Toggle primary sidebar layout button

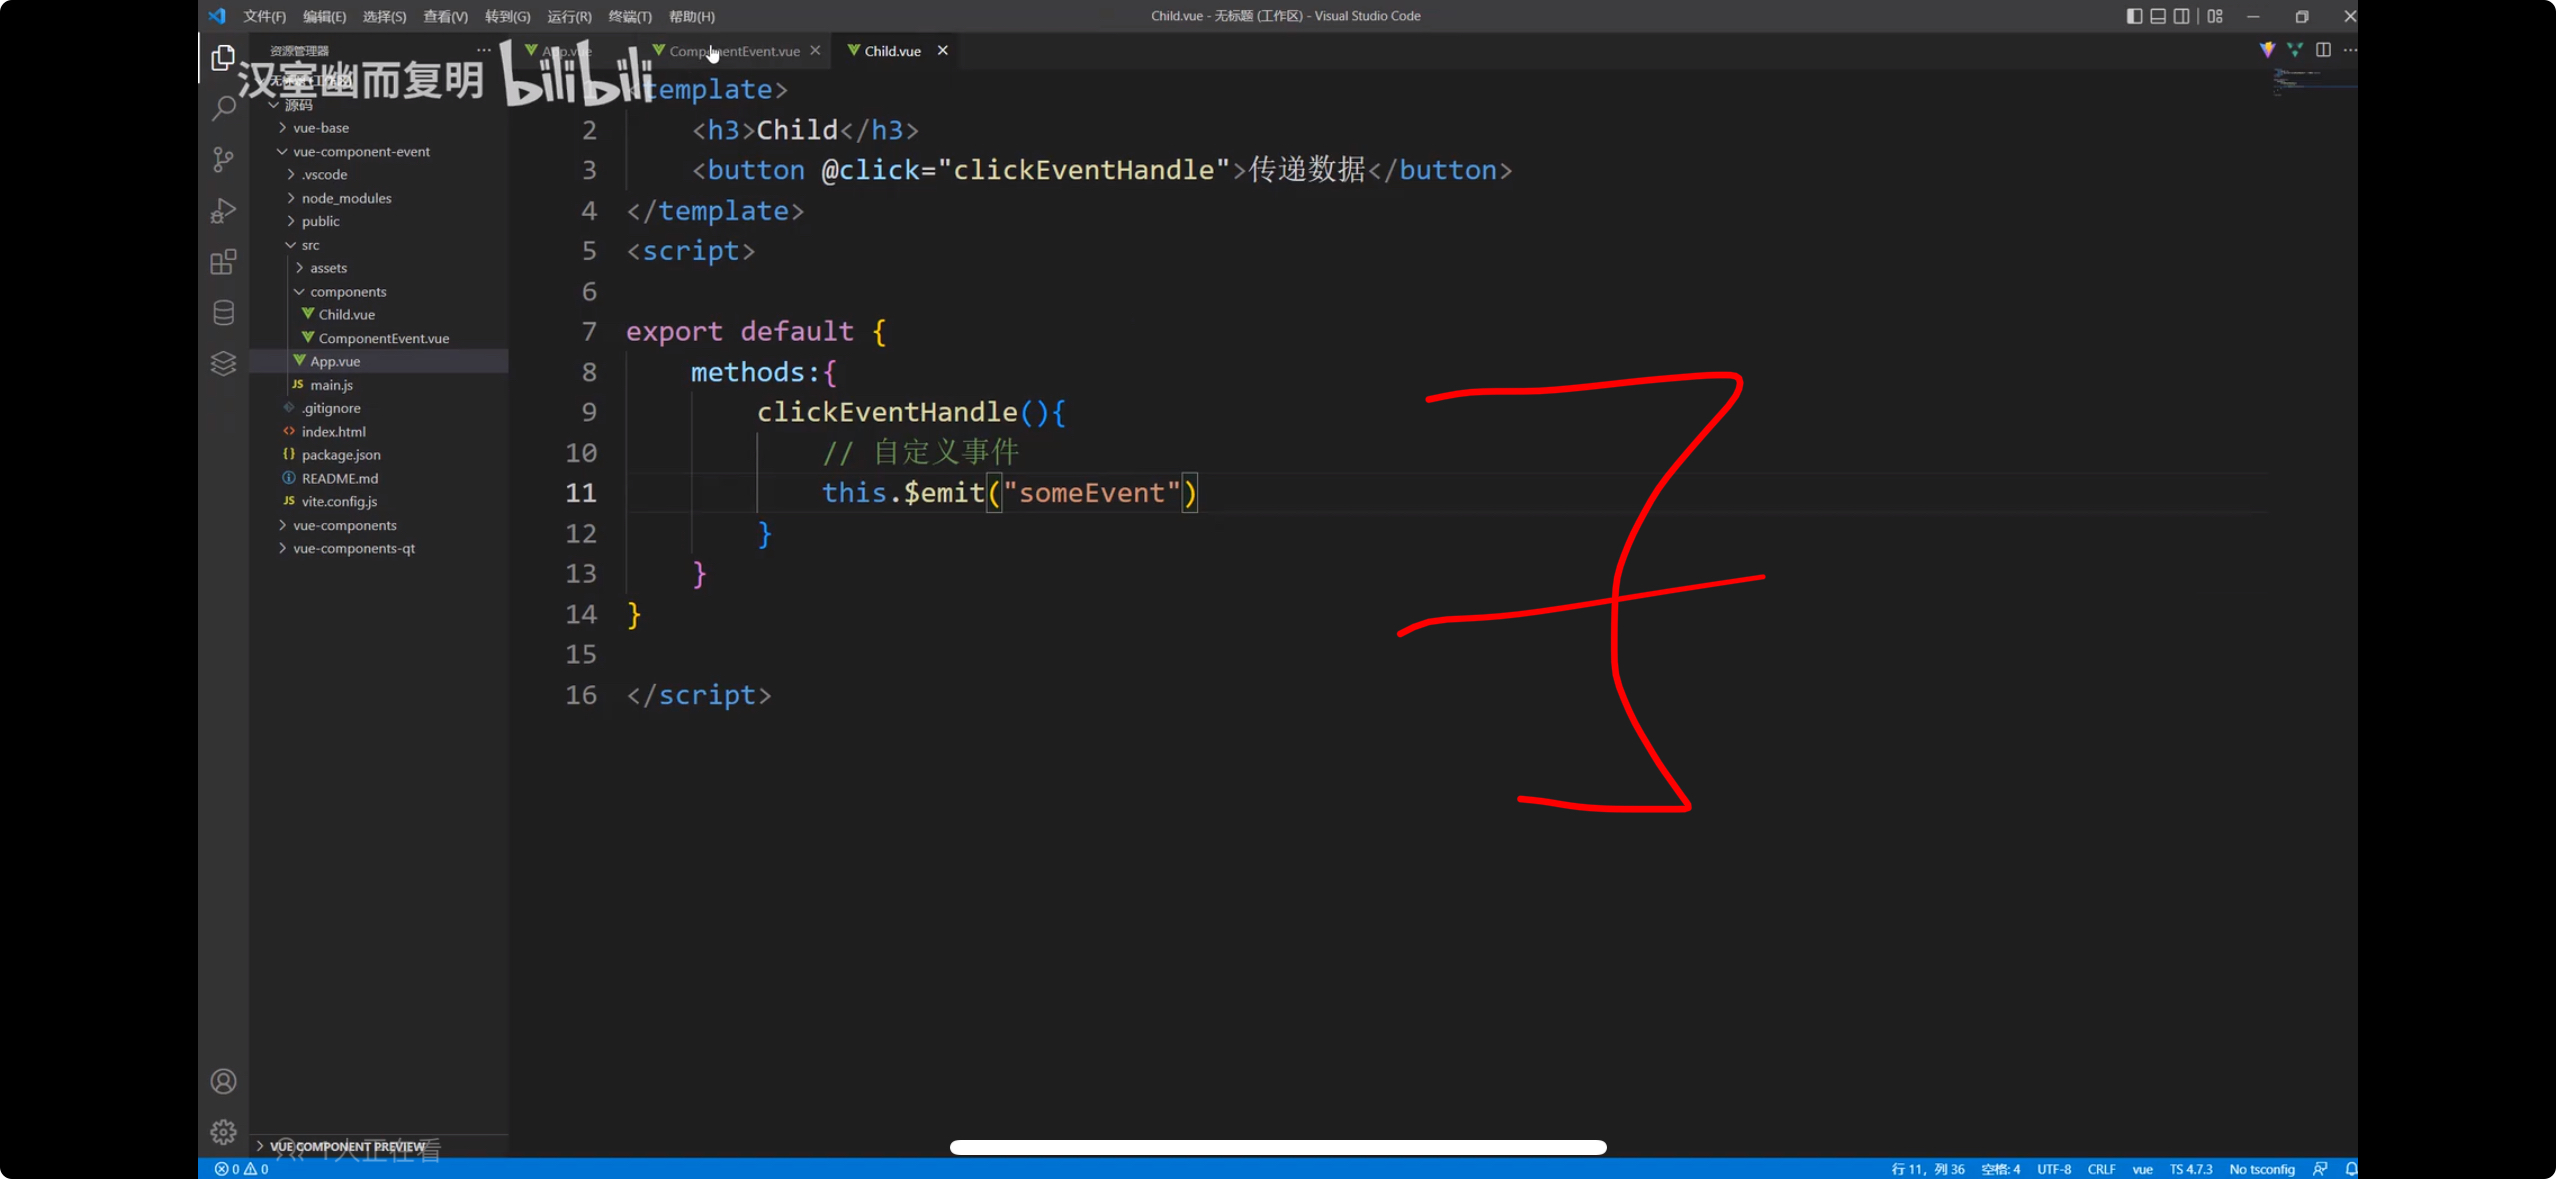click(x=2133, y=16)
